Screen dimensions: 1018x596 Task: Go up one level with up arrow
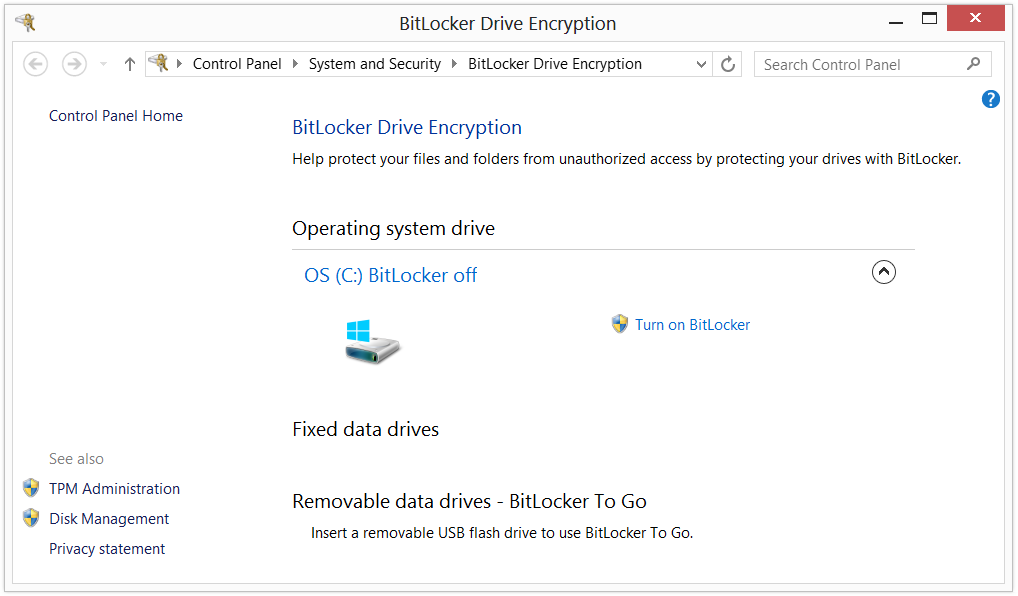130,64
